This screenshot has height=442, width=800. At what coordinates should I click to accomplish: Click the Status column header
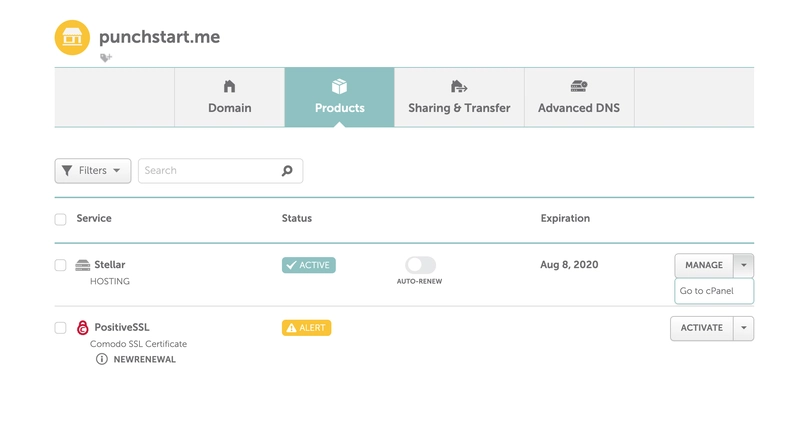pyautogui.click(x=297, y=218)
